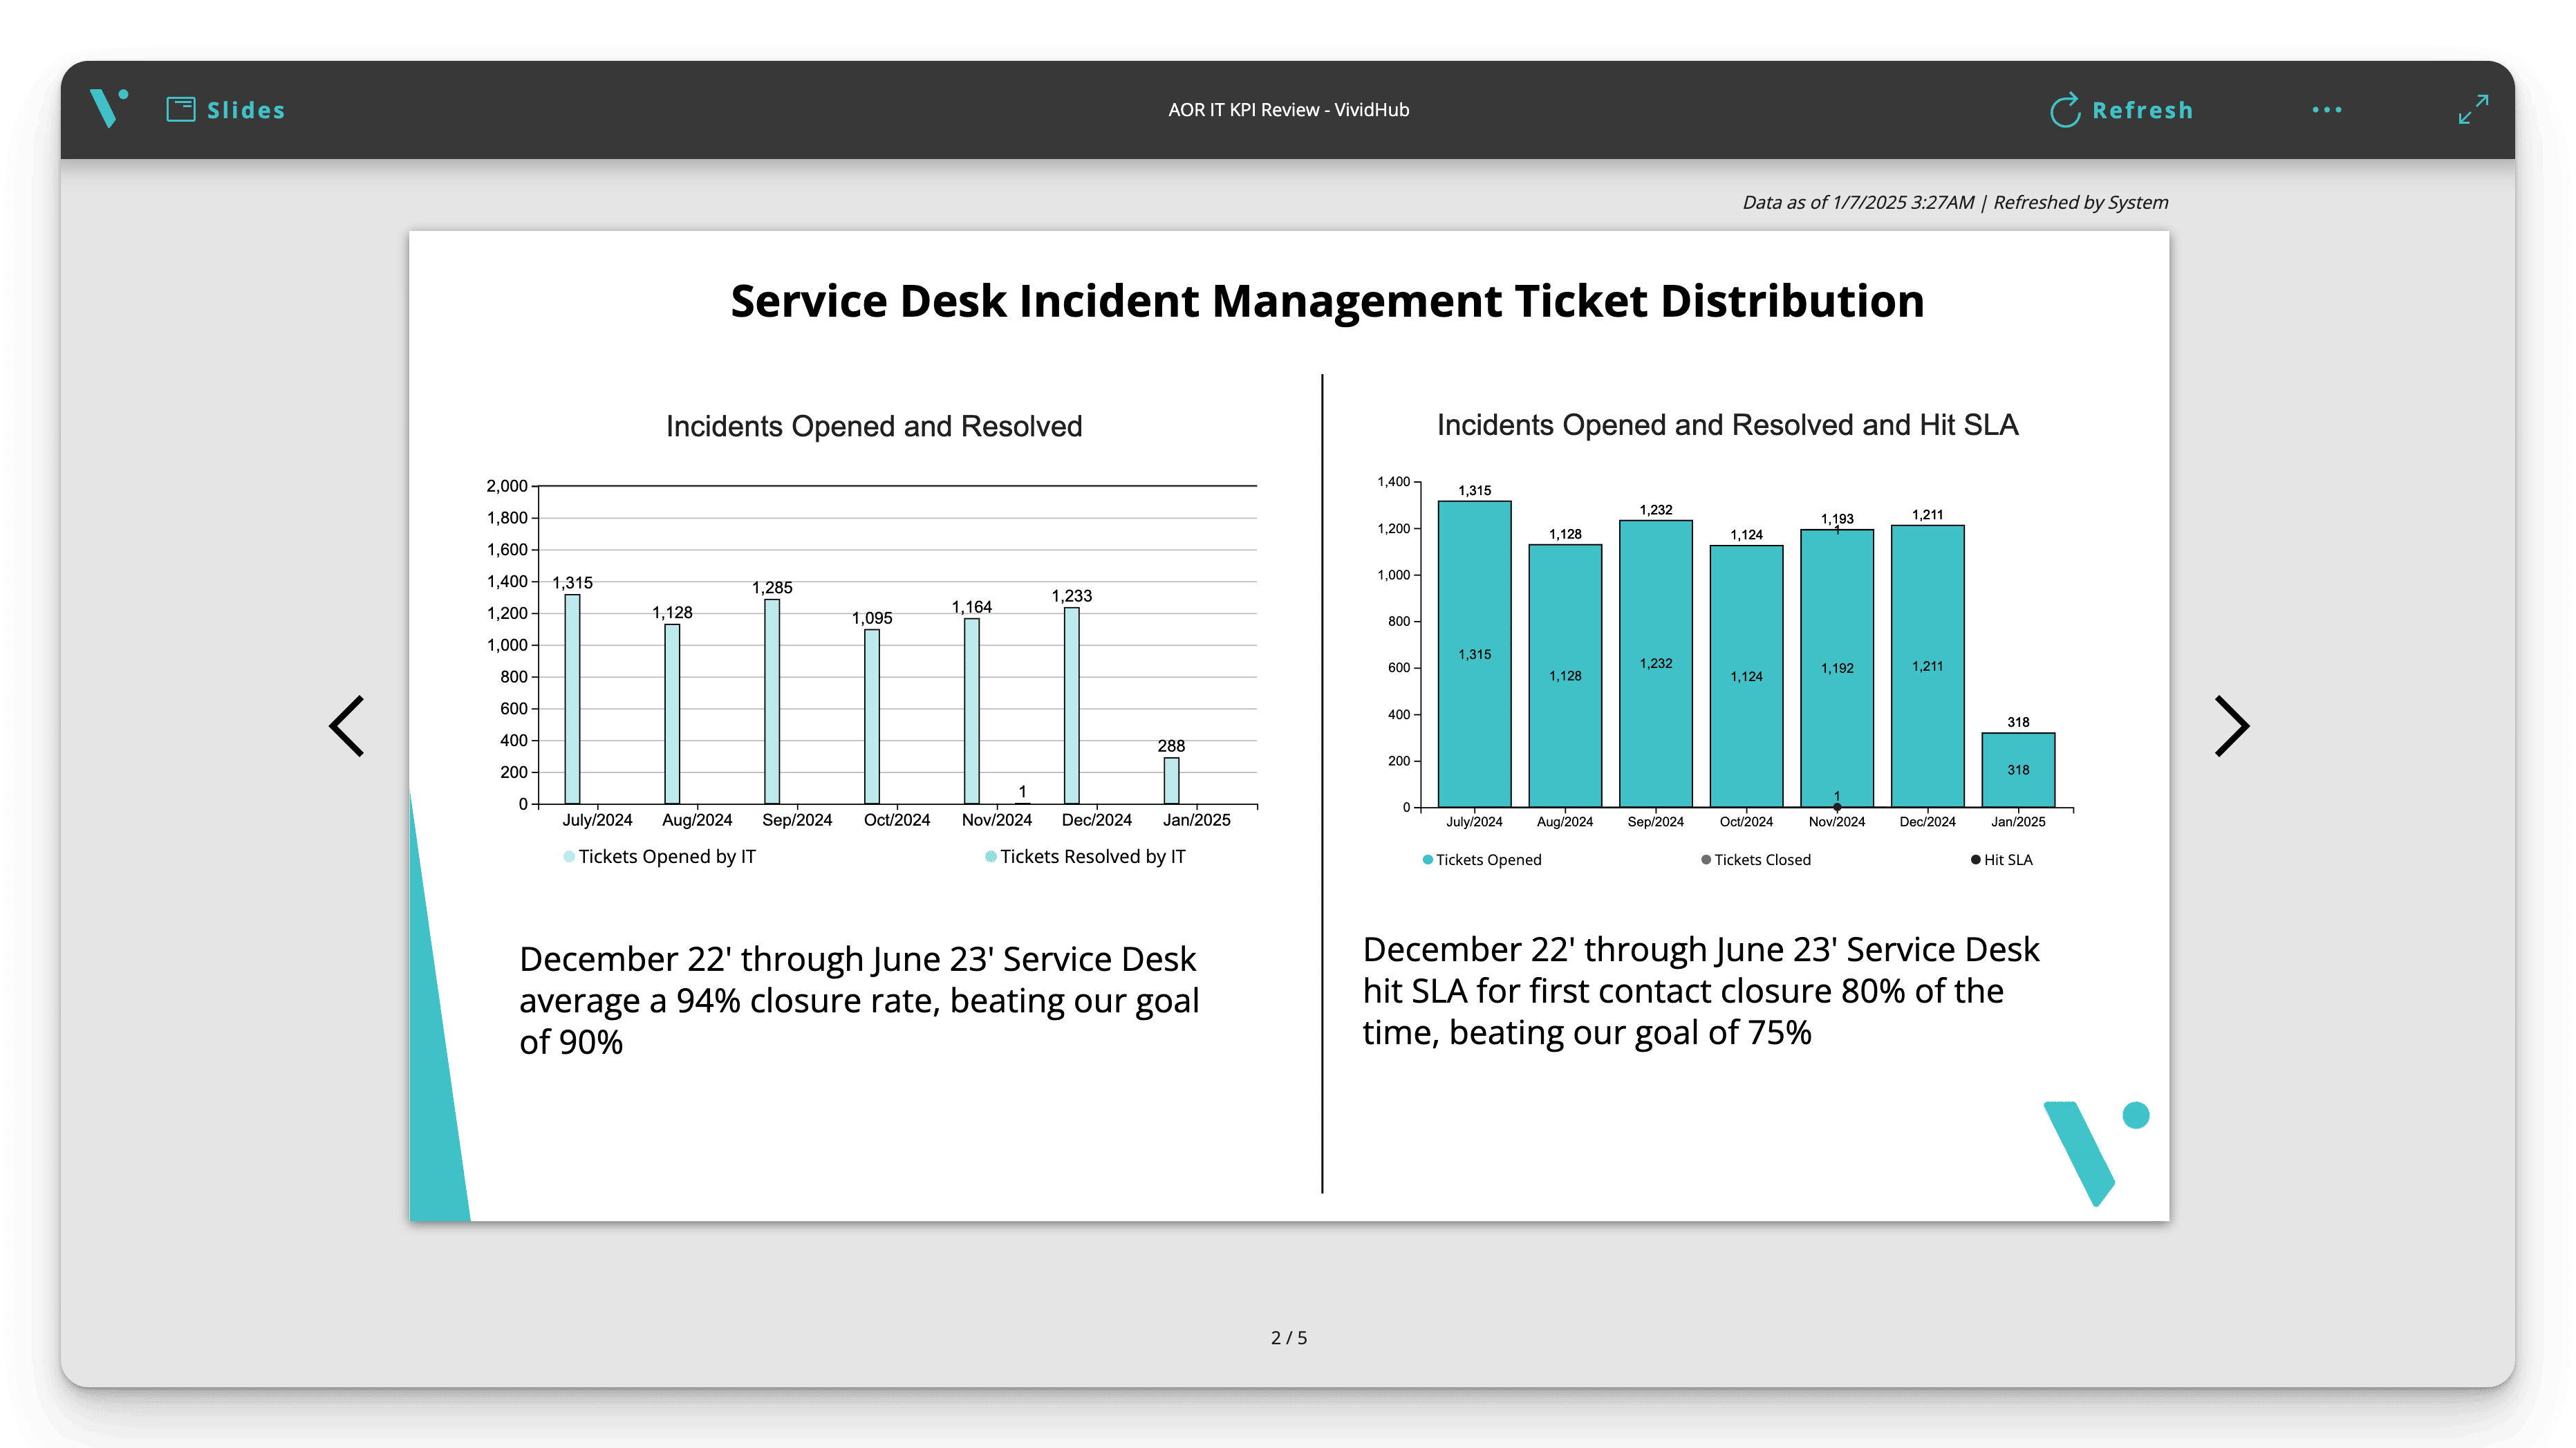Click the Nov/2024 teal bar labeled 1,192

[1837, 668]
